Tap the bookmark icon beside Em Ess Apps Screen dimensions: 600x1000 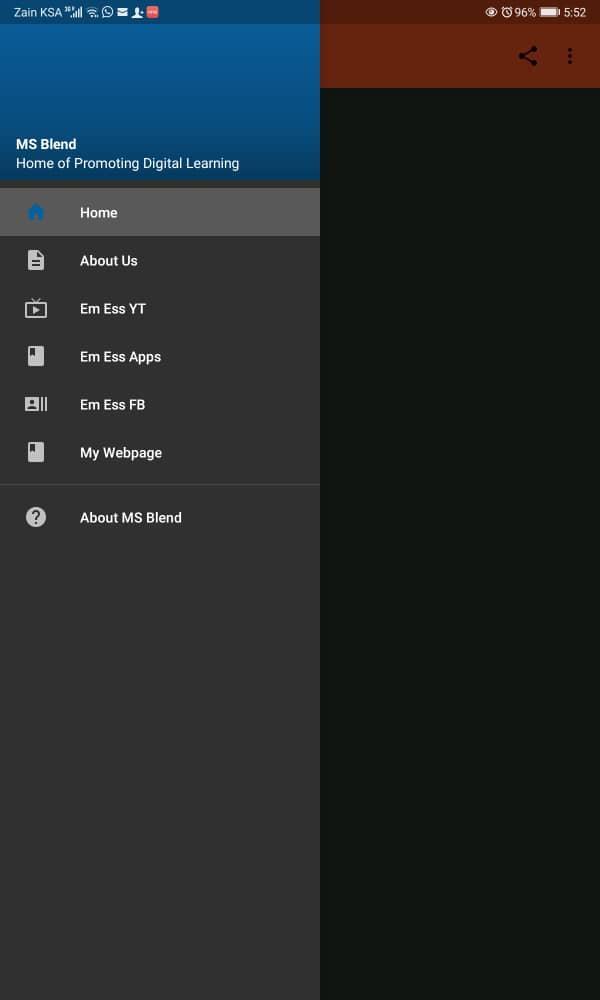[x=36, y=356]
